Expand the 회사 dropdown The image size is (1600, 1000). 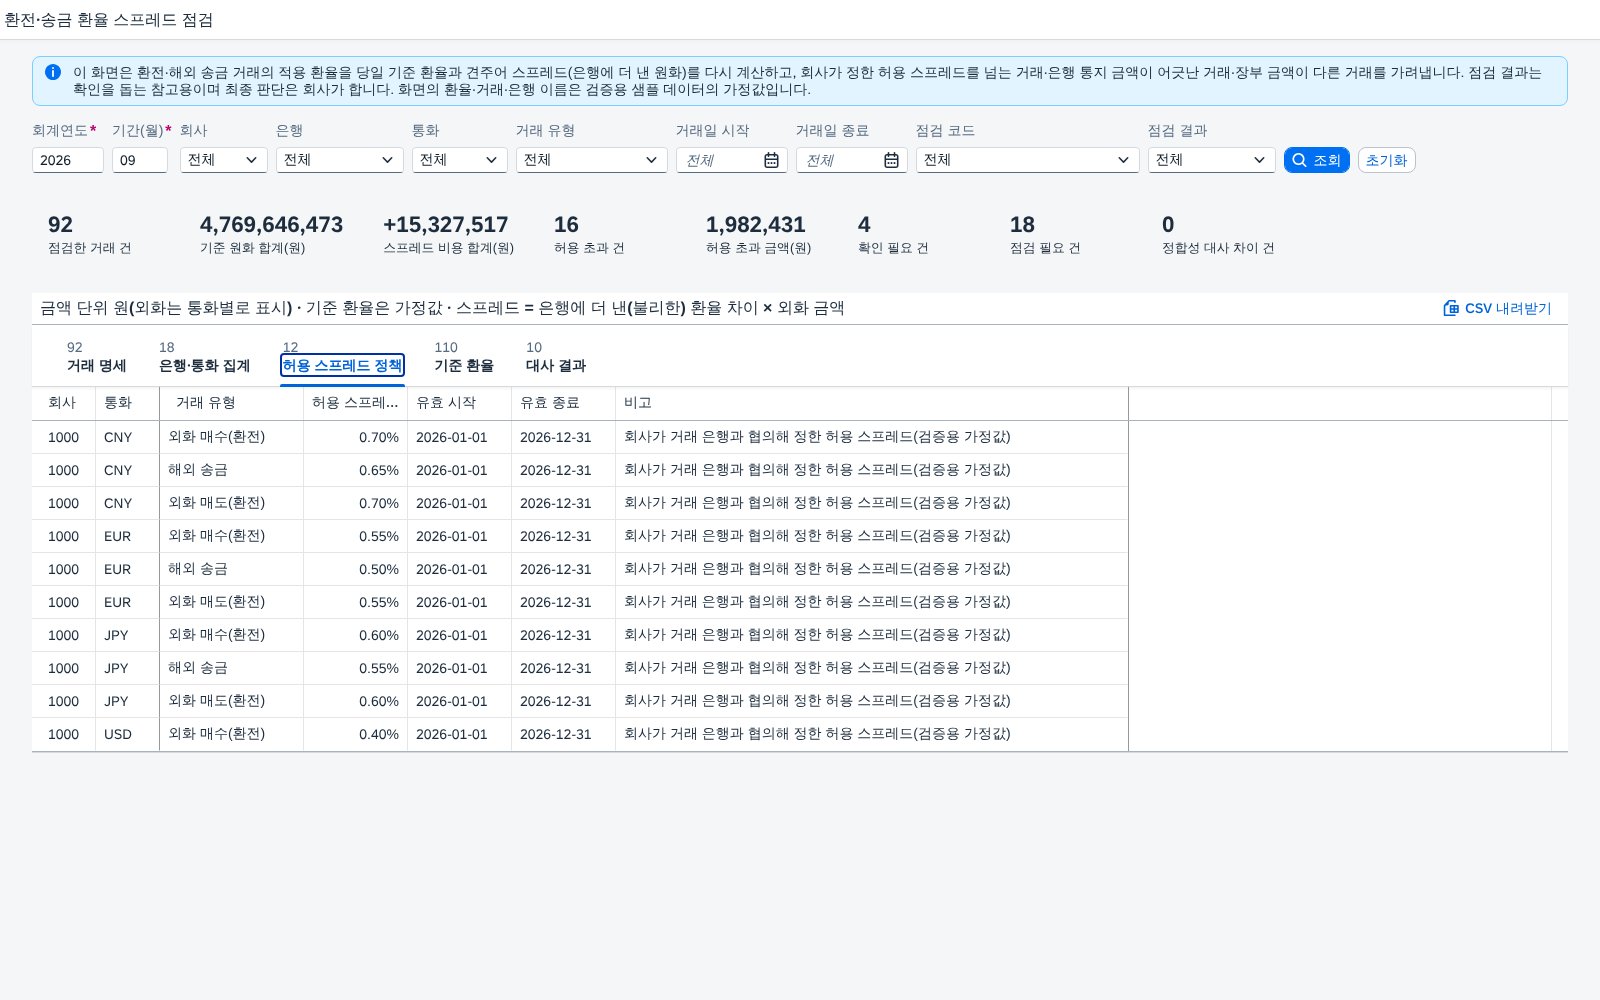click(224, 160)
